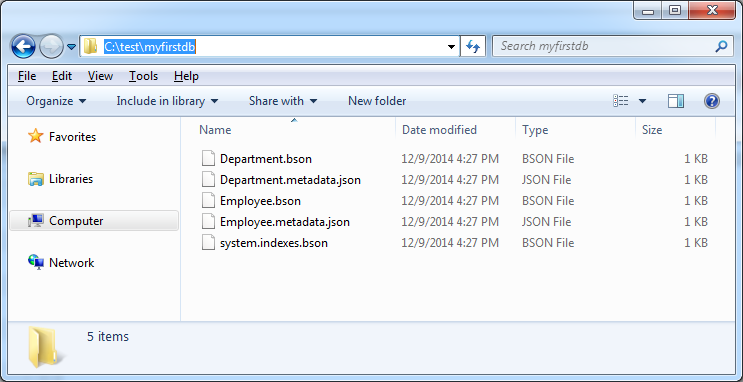Viewport: 743px width, 382px height.
Task: Open the Share with menu button
Action: [x=283, y=101]
